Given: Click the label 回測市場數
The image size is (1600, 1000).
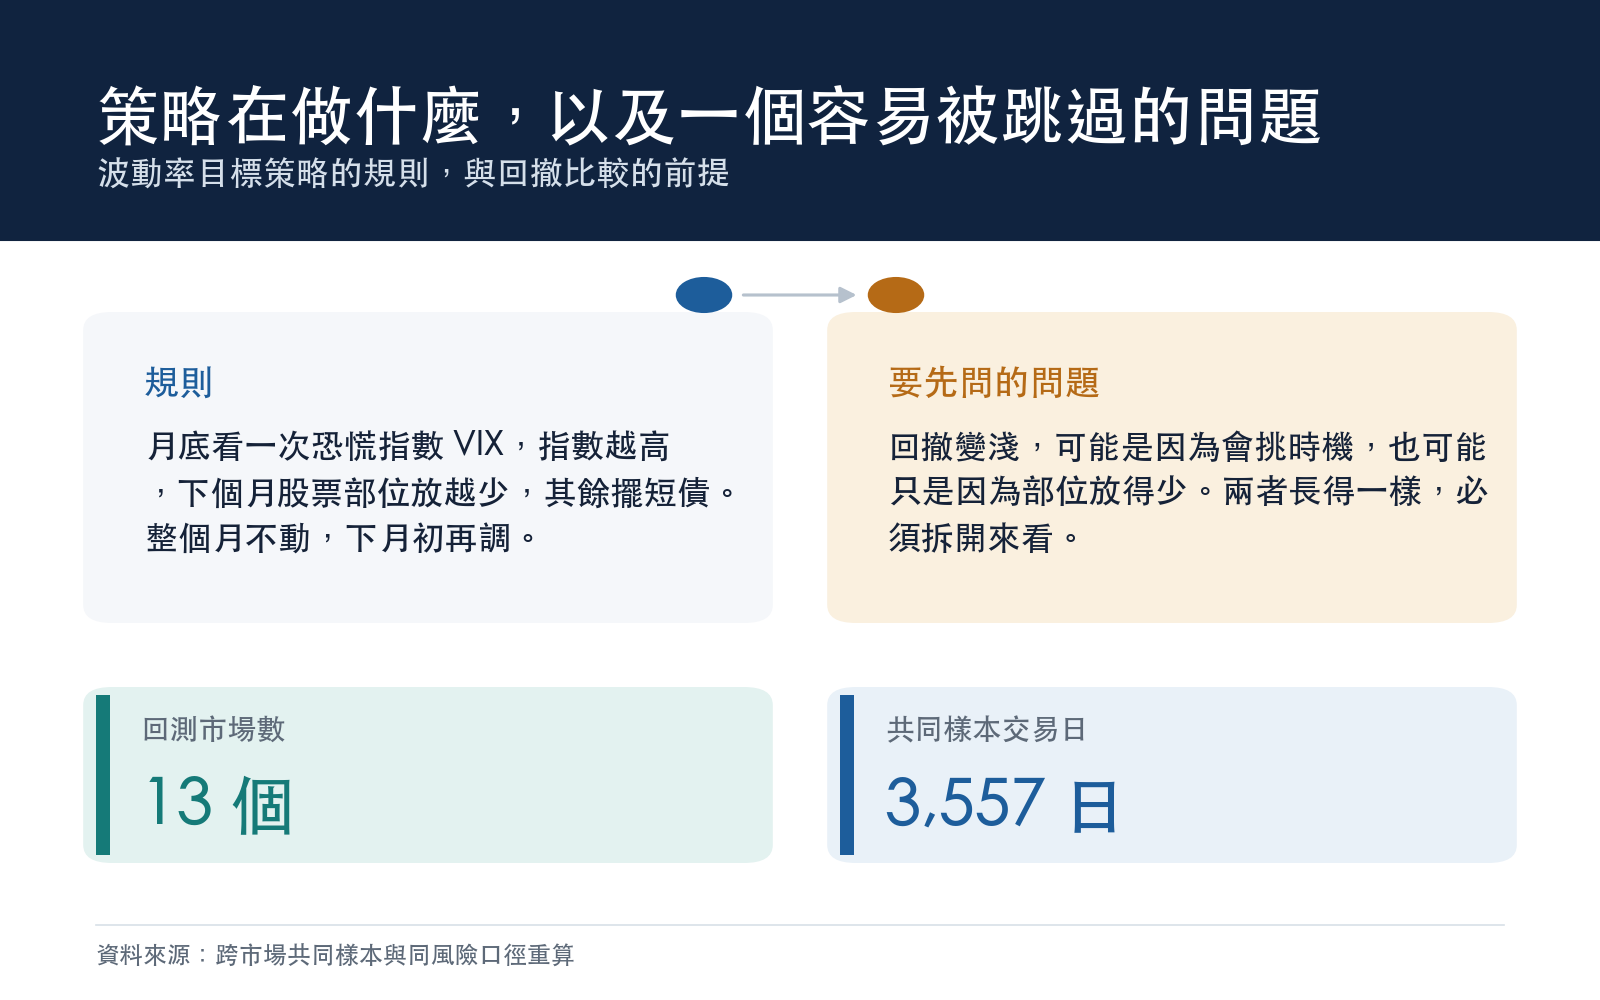Looking at the screenshot, I should (214, 729).
